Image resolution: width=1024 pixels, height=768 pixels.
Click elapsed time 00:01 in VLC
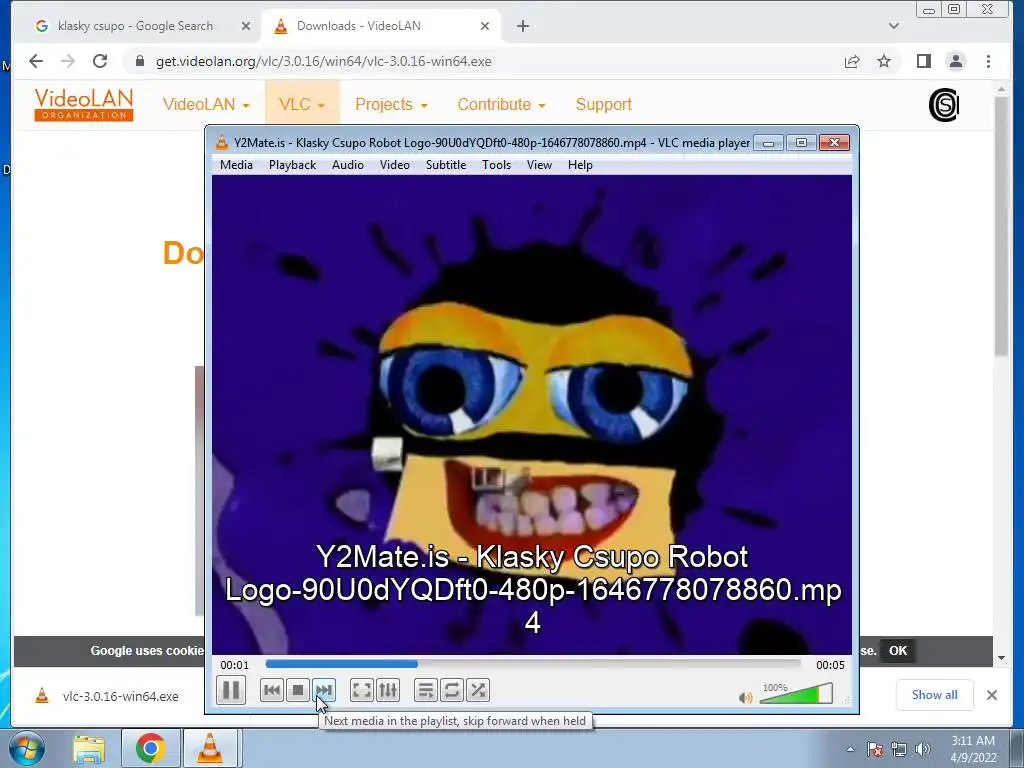pyautogui.click(x=234, y=665)
